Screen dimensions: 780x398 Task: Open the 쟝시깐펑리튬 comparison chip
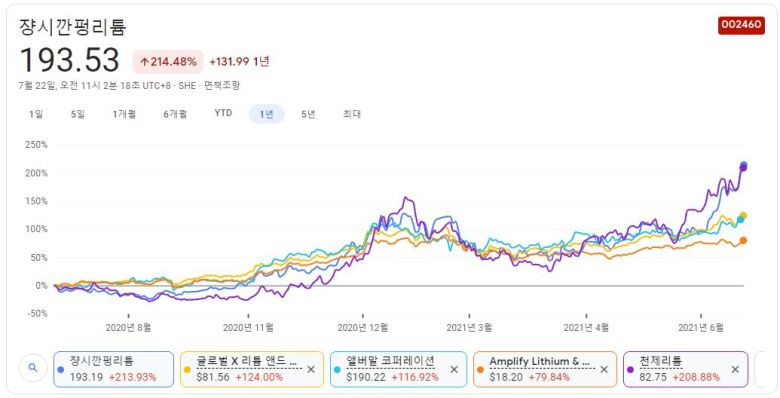(x=113, y=369)
